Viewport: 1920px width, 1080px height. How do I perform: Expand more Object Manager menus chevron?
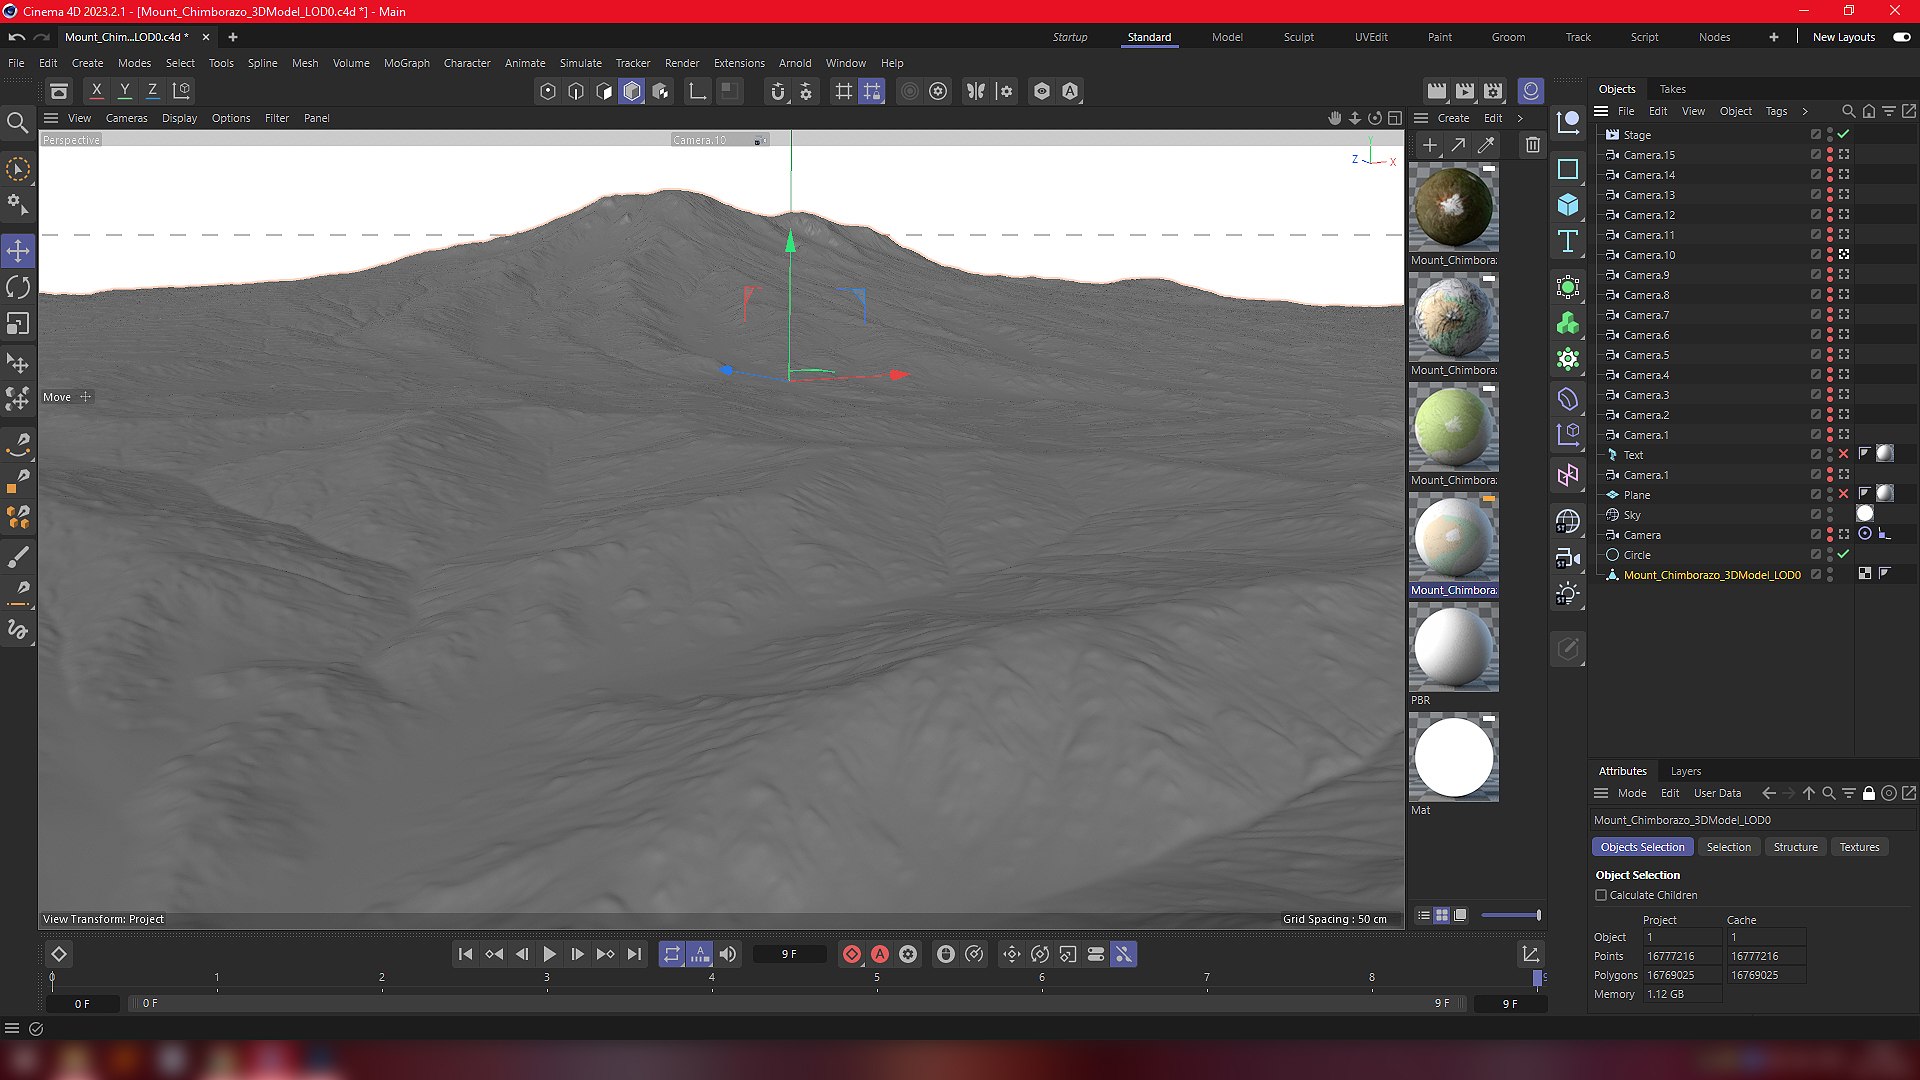coord(1805,111)
